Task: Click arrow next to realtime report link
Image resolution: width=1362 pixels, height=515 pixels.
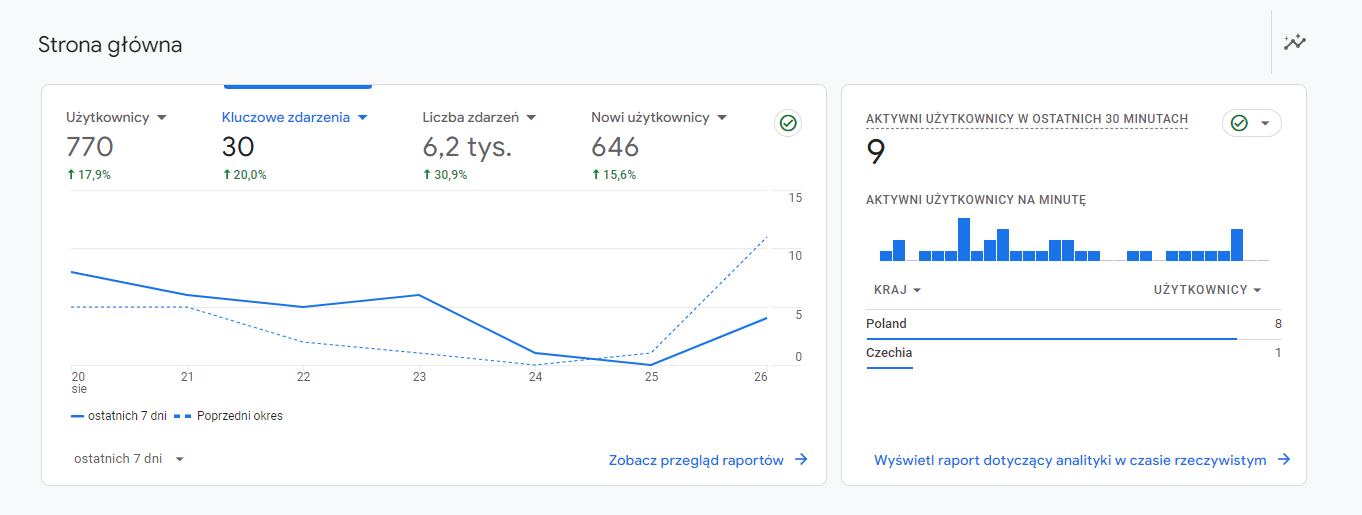Action: coord(1284,460)
